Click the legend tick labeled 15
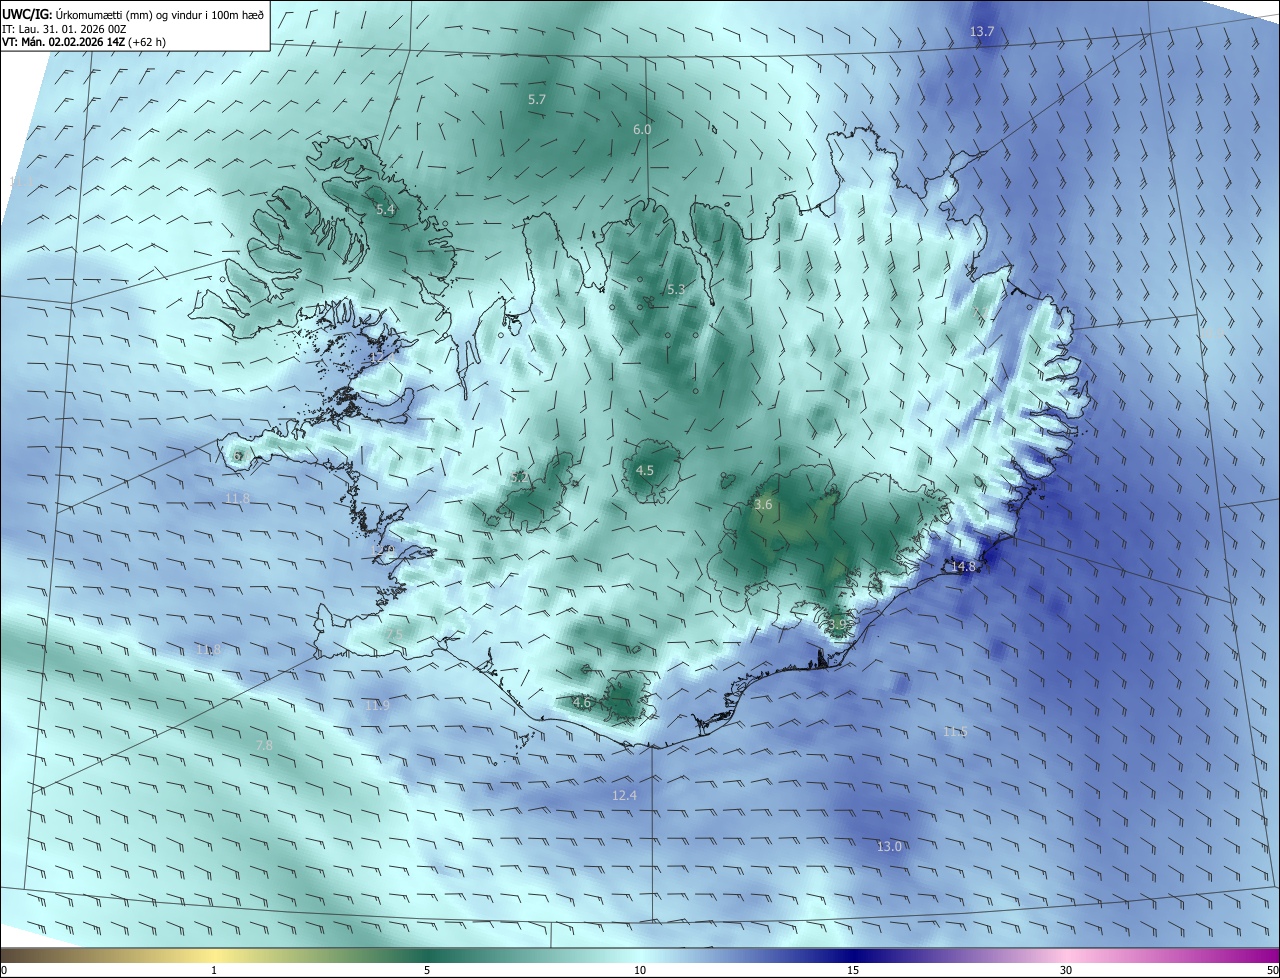 pyautogui.click(x=853, y=970)
